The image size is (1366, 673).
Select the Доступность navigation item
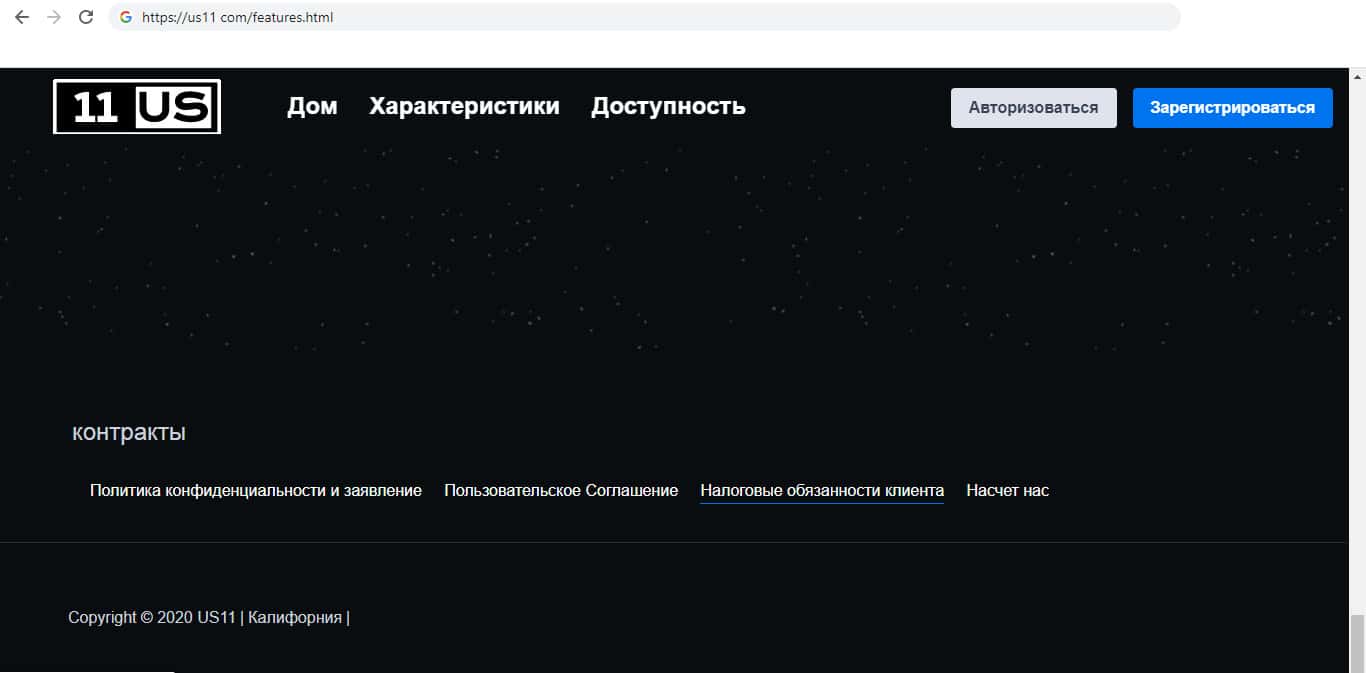[x=668, y=106]
